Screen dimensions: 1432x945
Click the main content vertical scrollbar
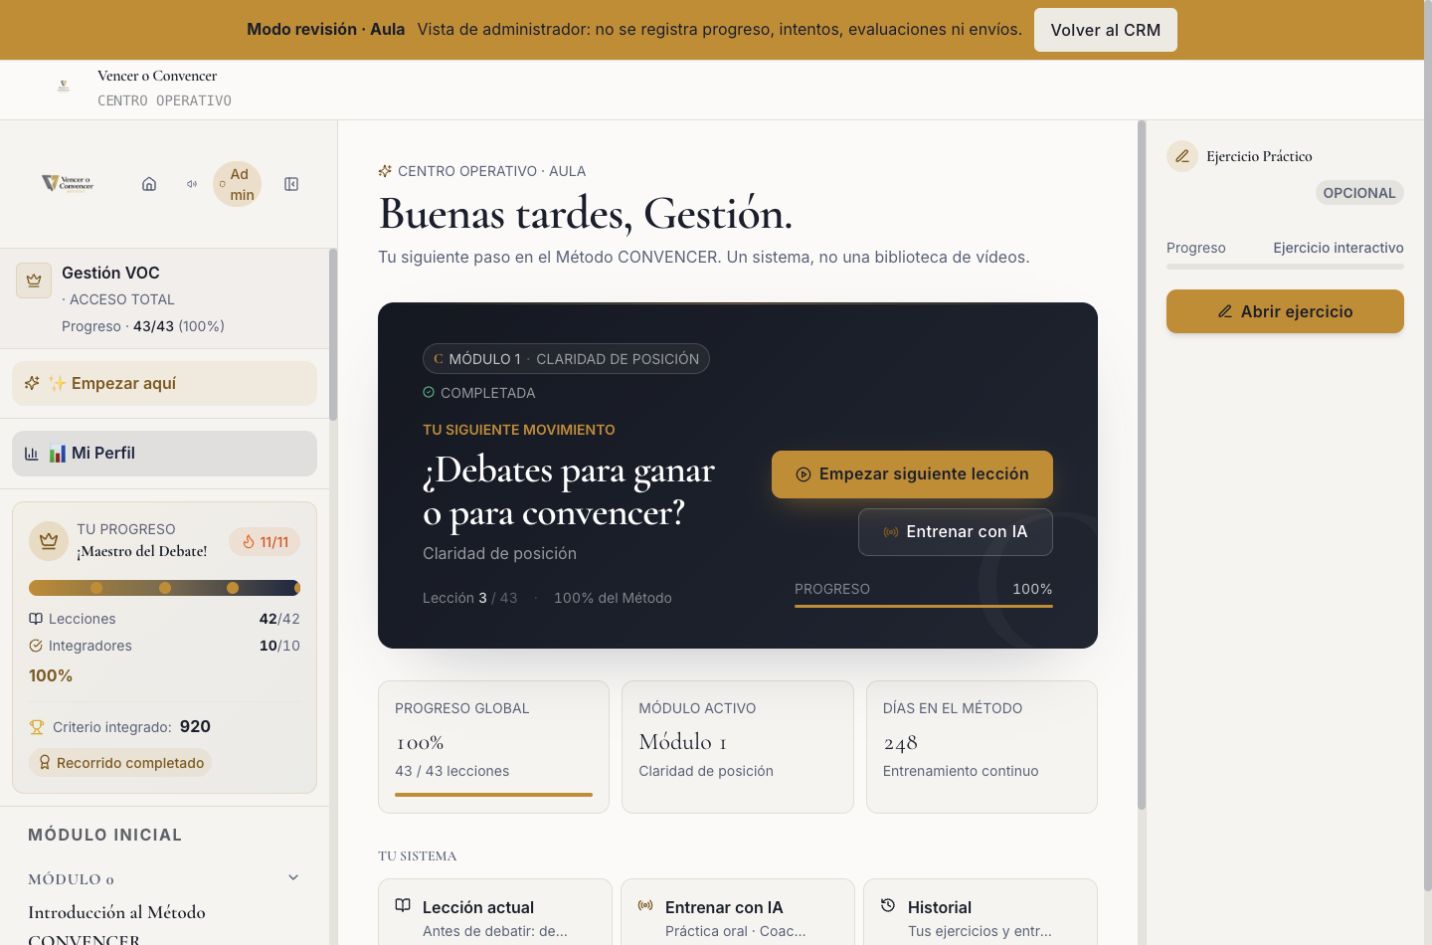[x=1141, y=465]
